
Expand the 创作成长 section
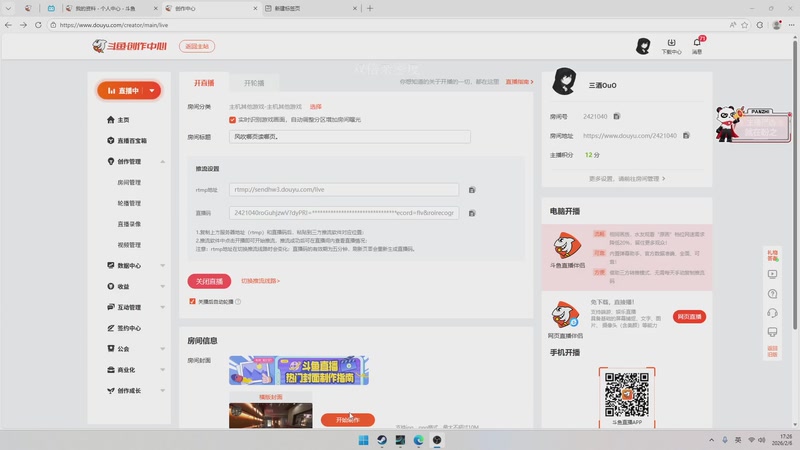pyautogui.click(x=163, y=391)
